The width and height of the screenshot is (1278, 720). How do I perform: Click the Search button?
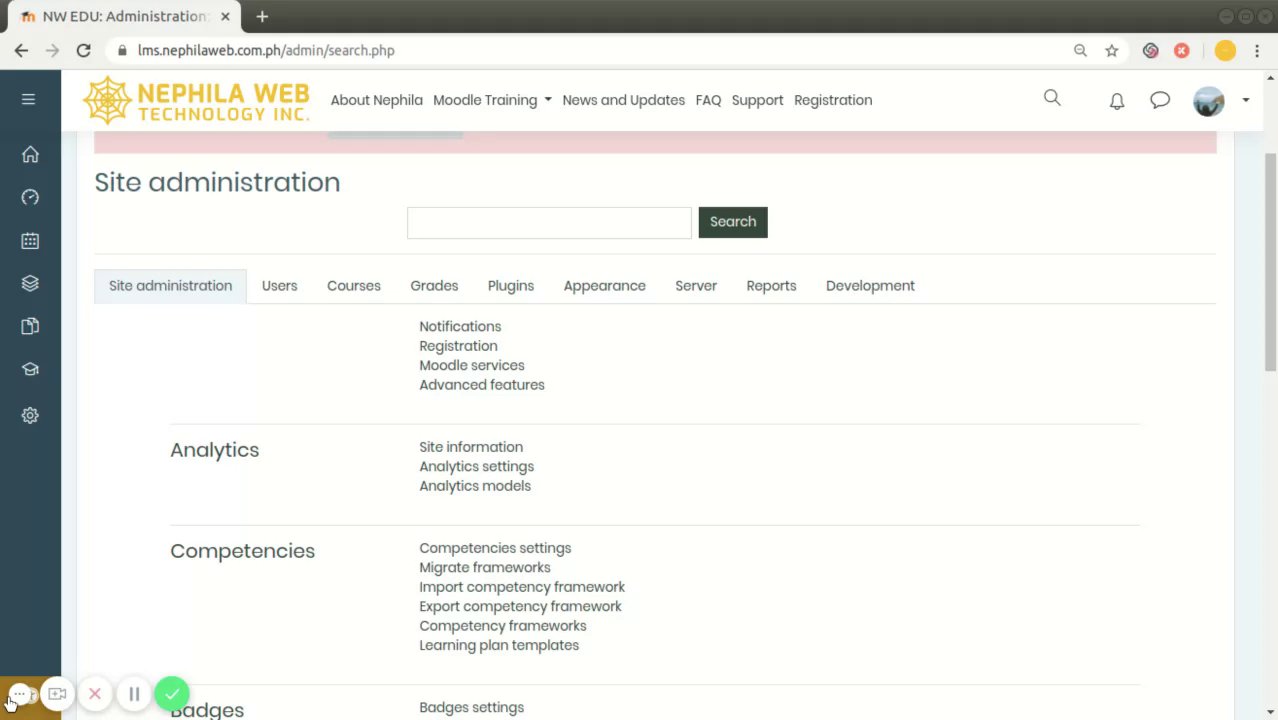click(x=733, y=222)
